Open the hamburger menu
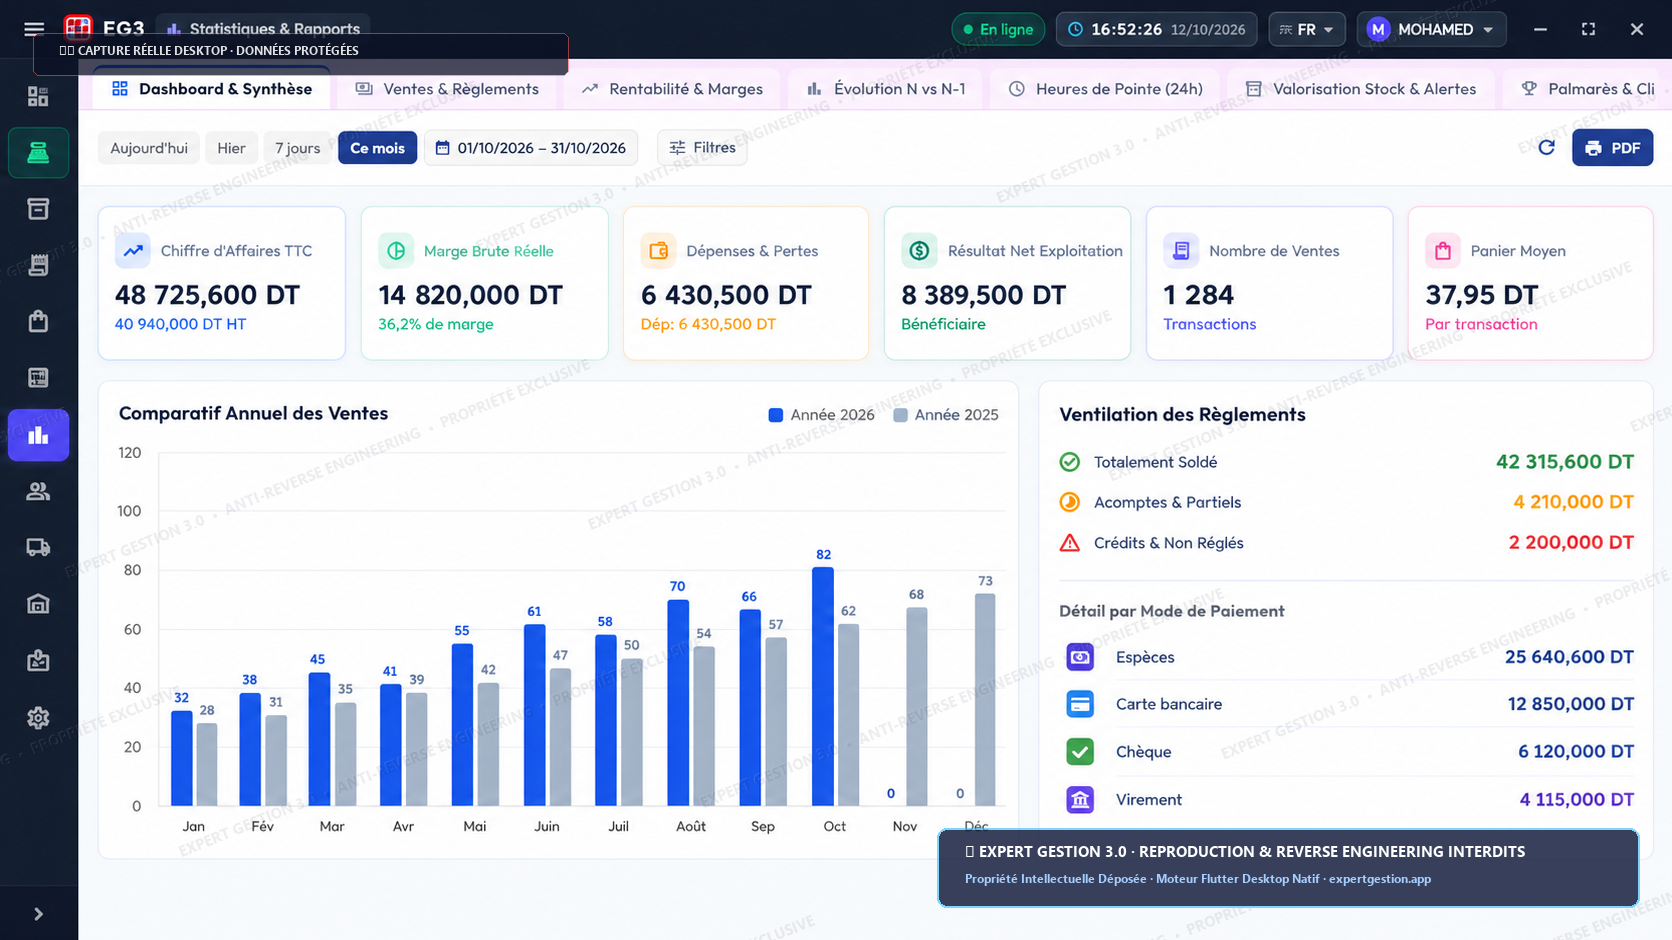 tap(34, 29)
